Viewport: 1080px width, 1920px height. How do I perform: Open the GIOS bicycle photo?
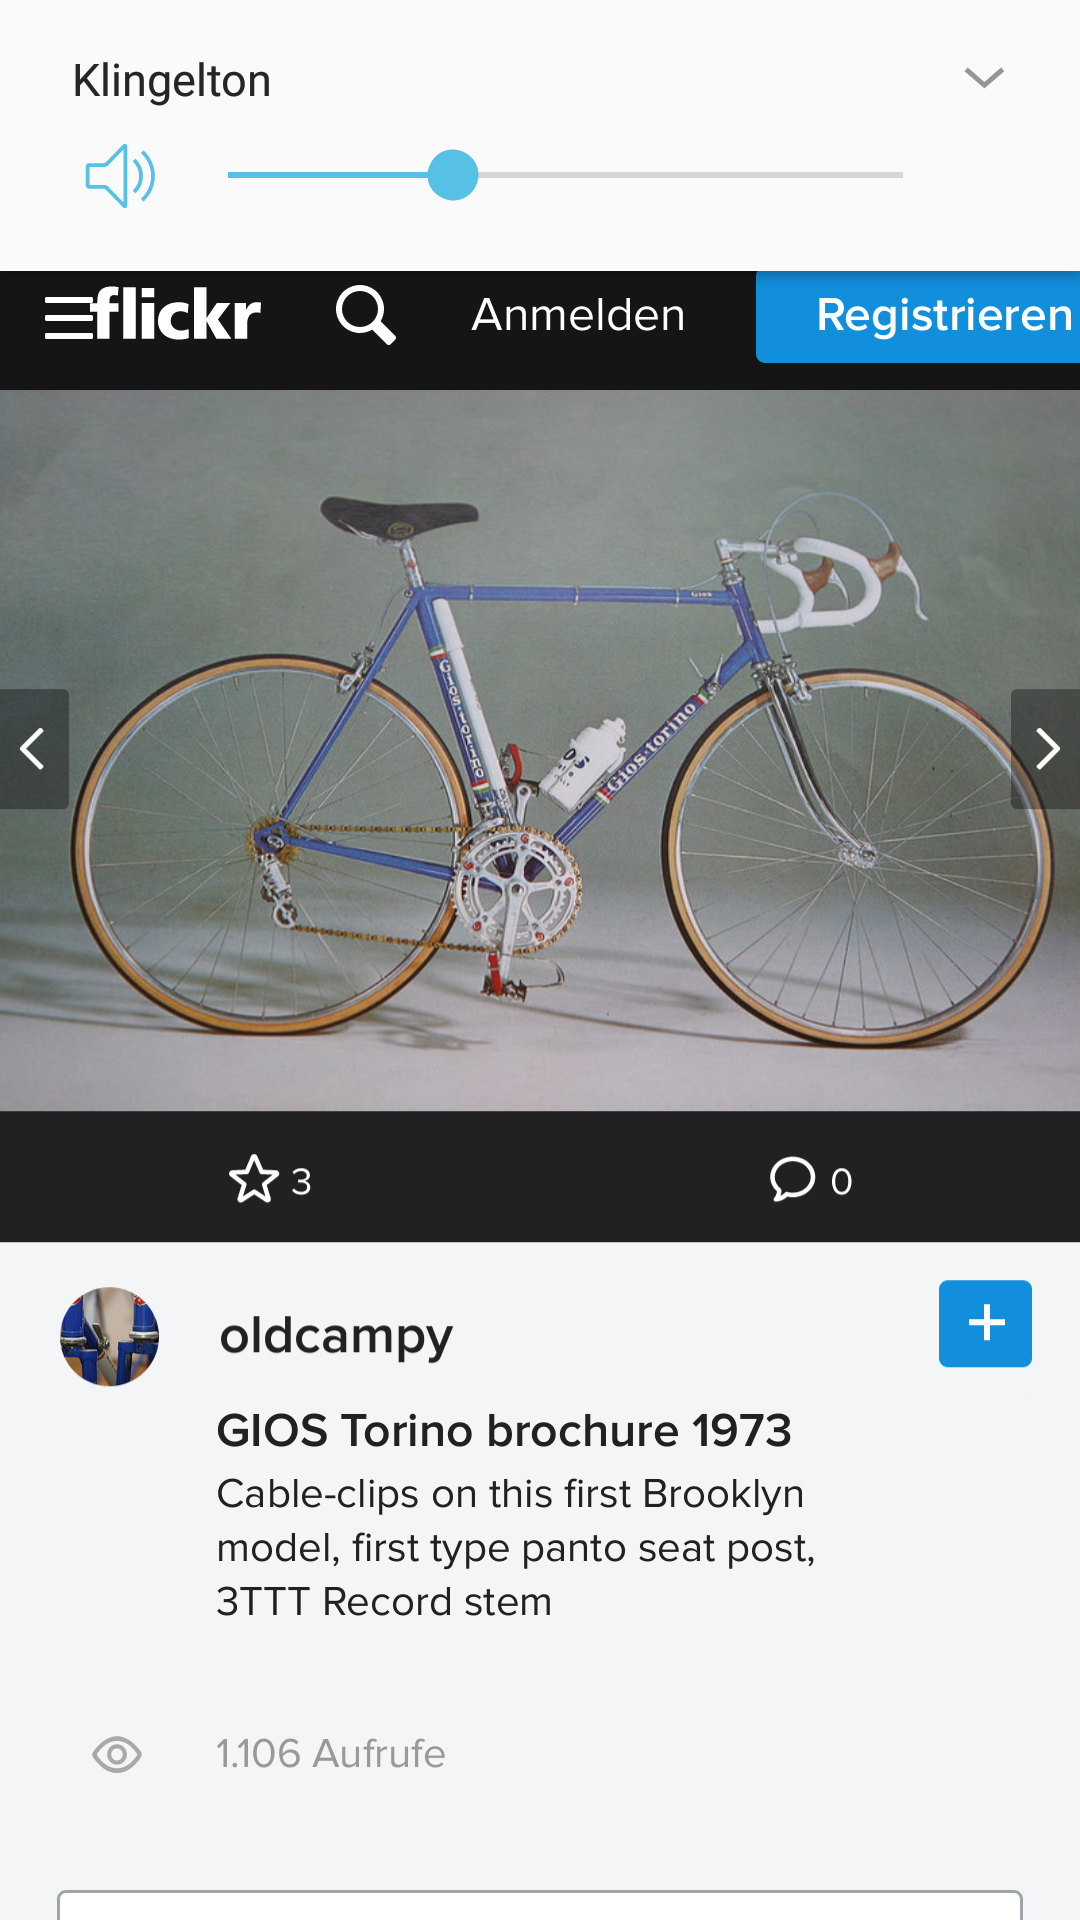tap(540, 750)
